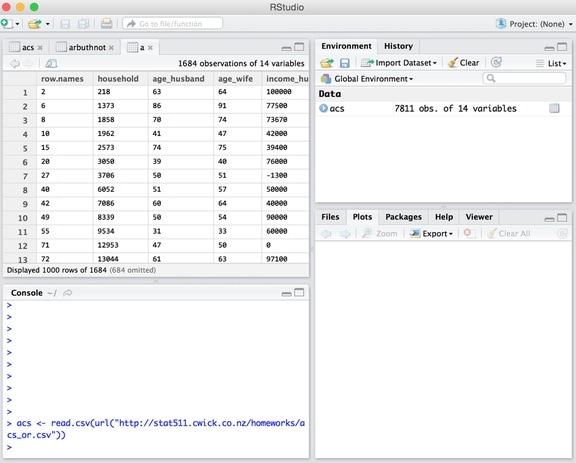Screen dimensions: 576x463
Task: Switch to the Environment tab
Action: pyautogui.click(x=346, y=46)
